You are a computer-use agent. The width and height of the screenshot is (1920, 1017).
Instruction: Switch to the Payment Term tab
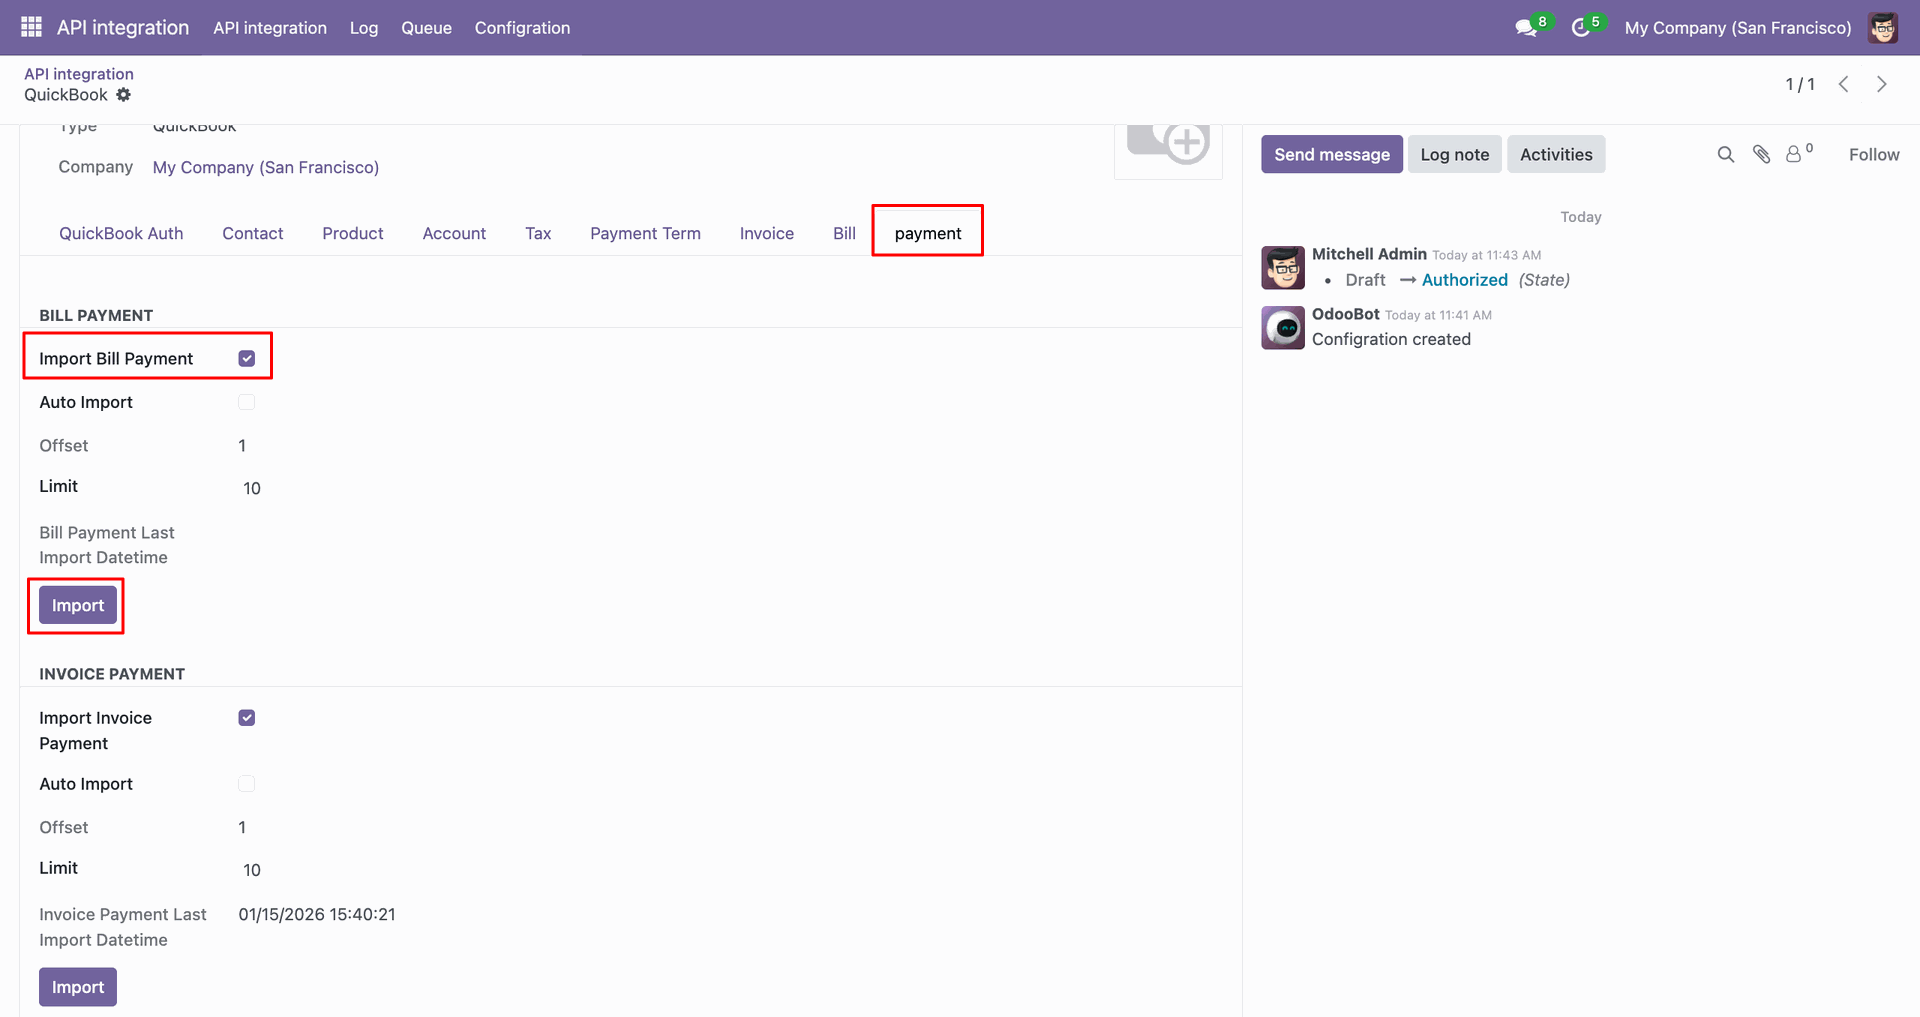[645, 233]
